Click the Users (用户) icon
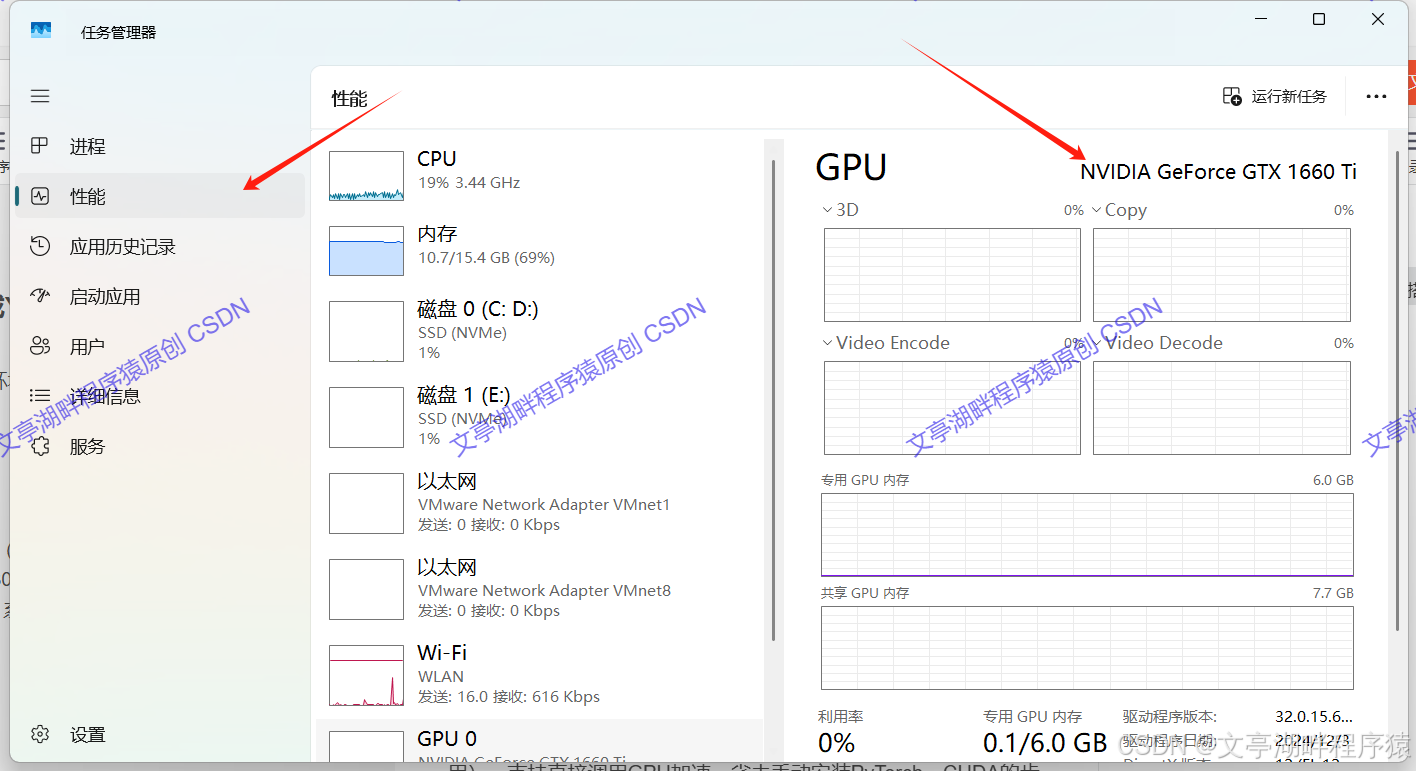This screenshot has height=771, width=1416. tap(40, 346)
